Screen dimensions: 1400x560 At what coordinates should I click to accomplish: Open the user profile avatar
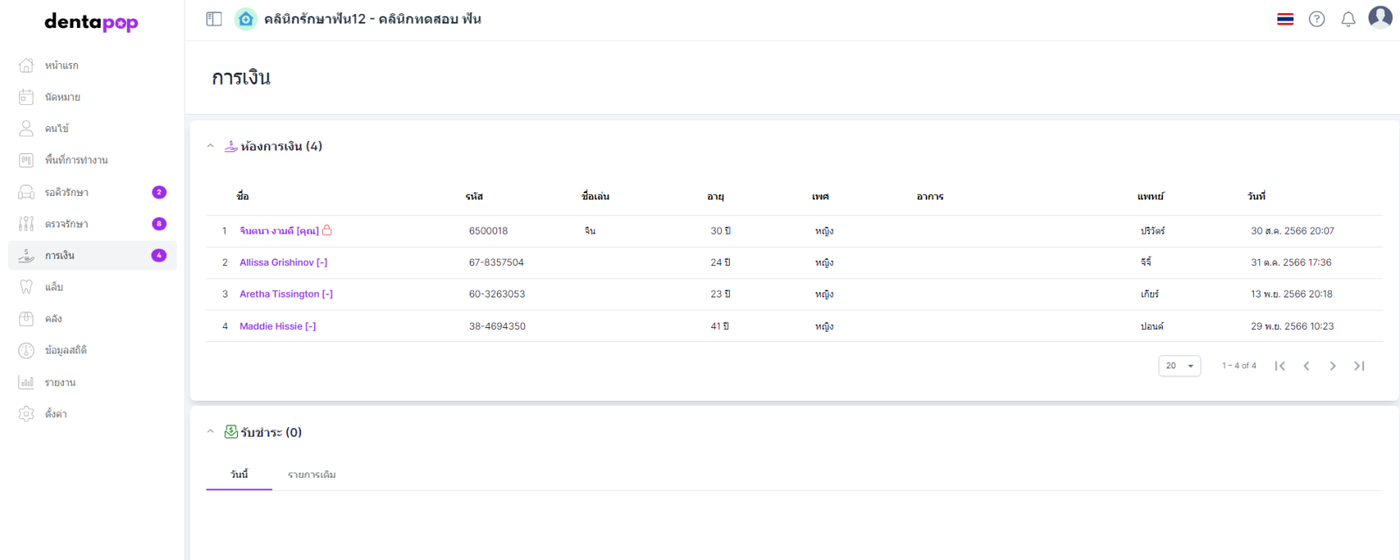tap(1380, 18)
